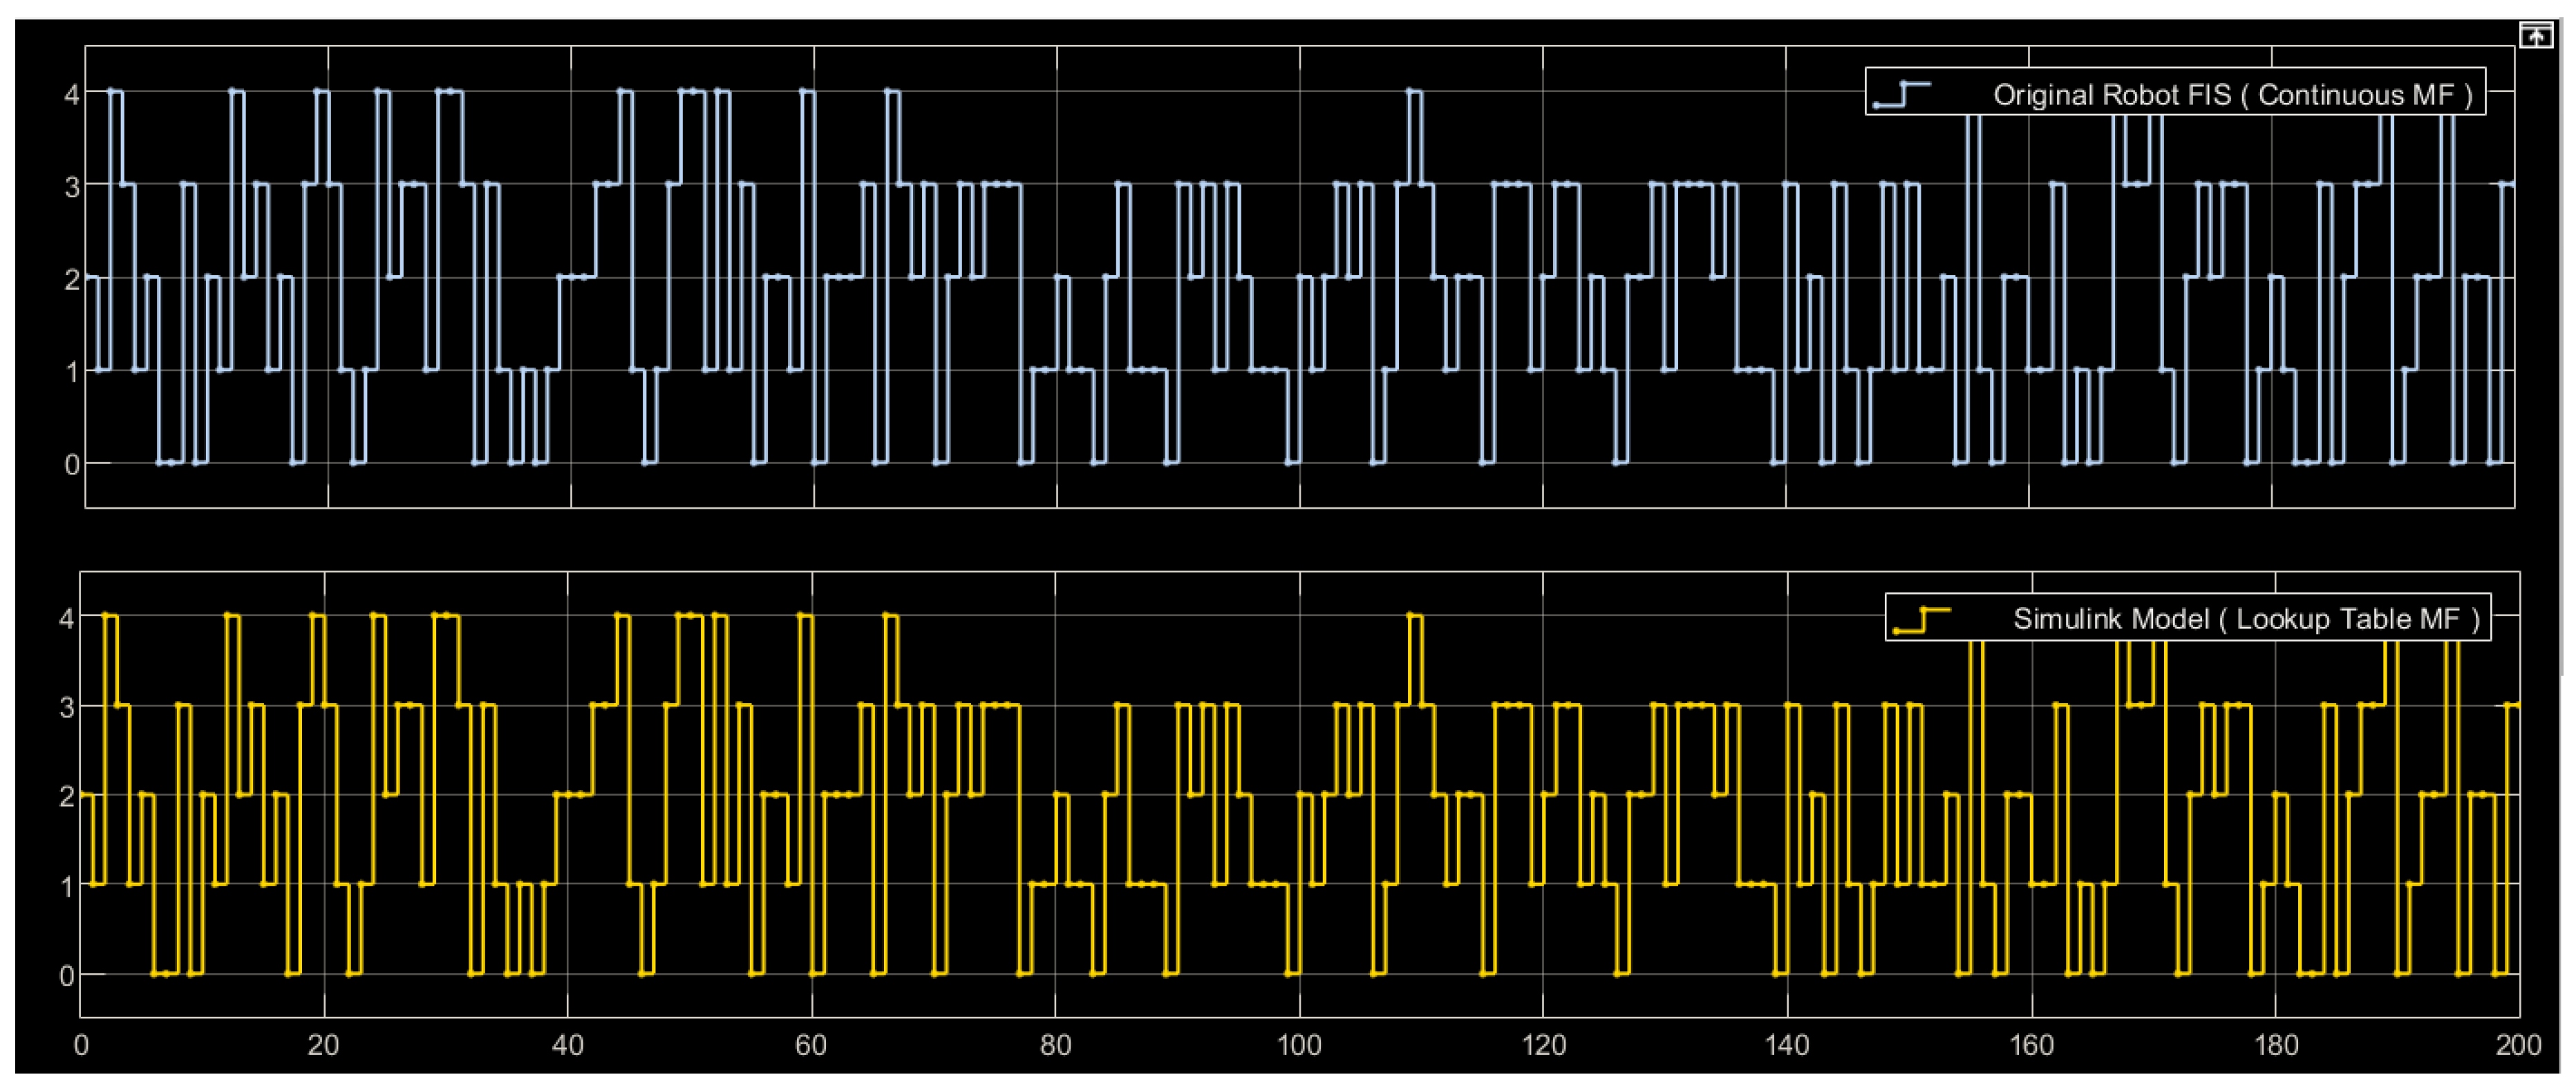This screenshot has height=1086, width=2576.
Task: Click bottom plot y-axis label 2
Action: [x=66, y=797]
